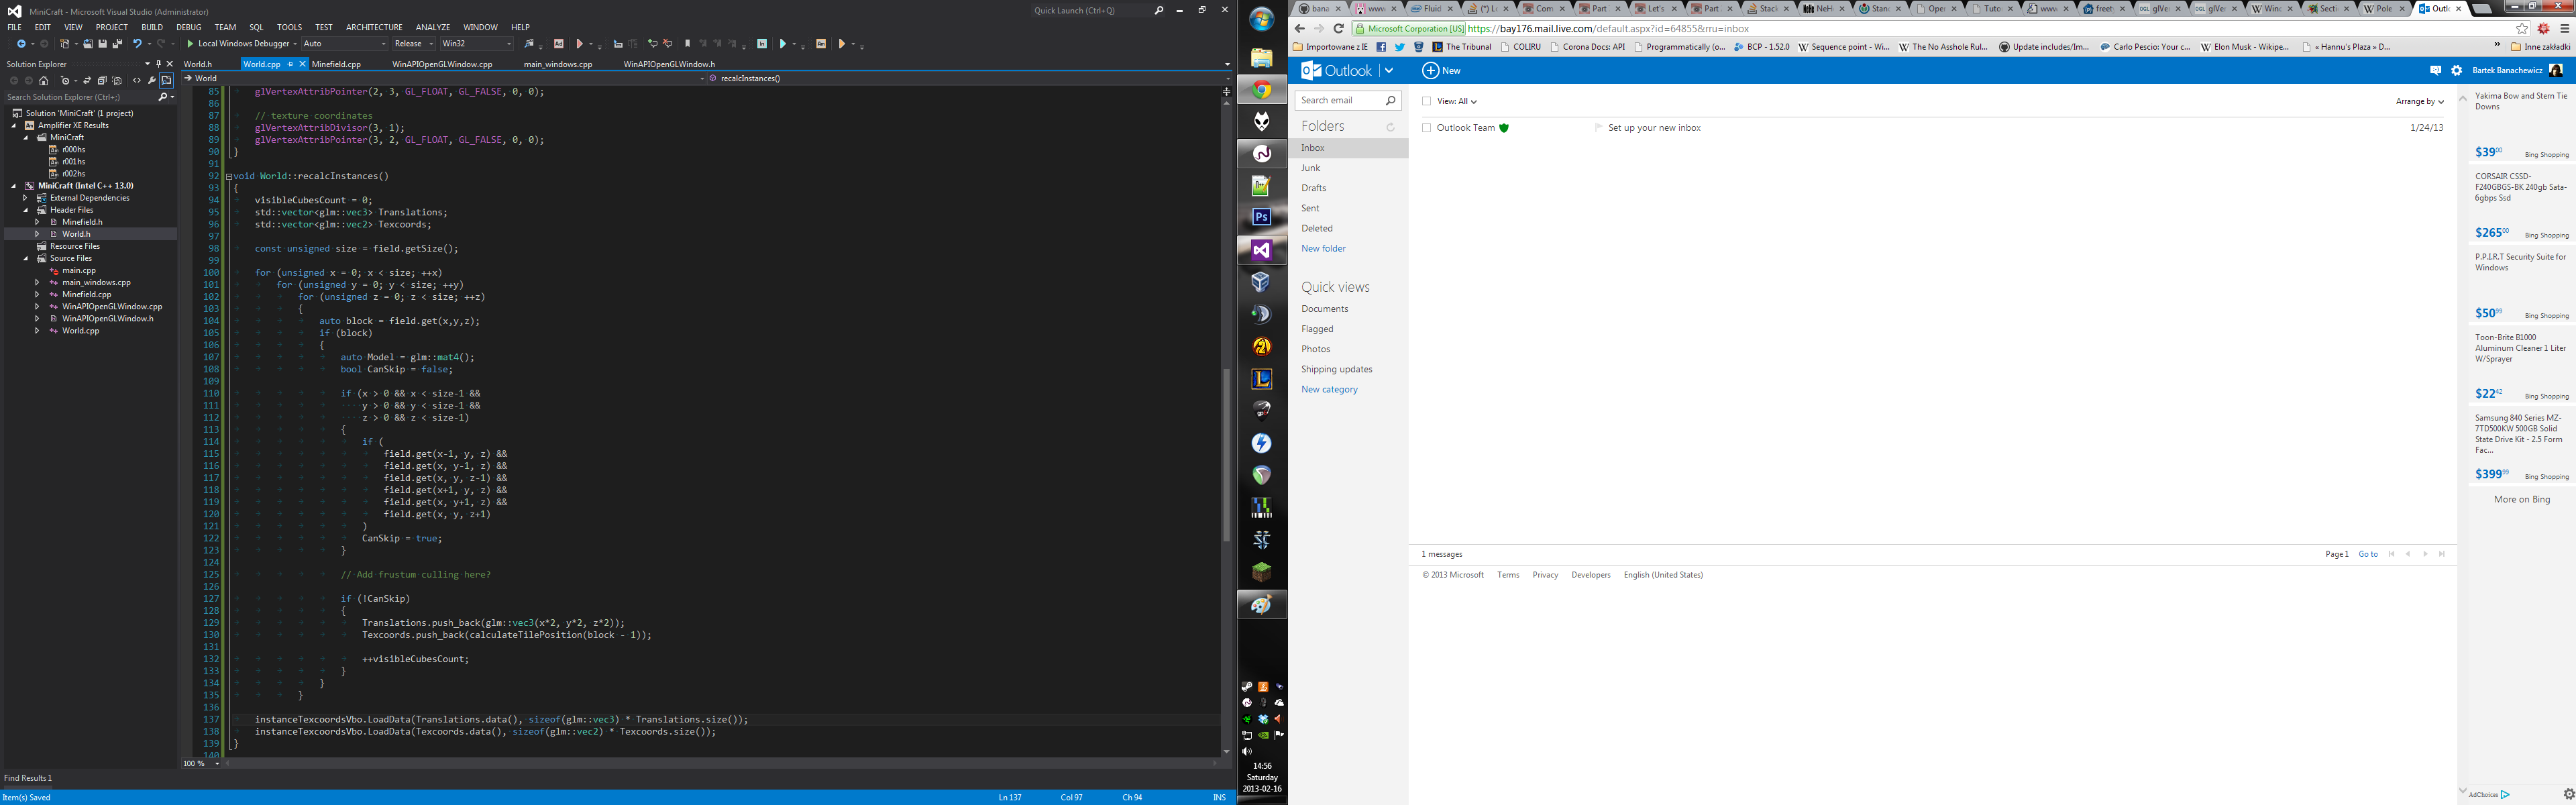Check the select-all checkbox beside View: All

point(1427,101)
